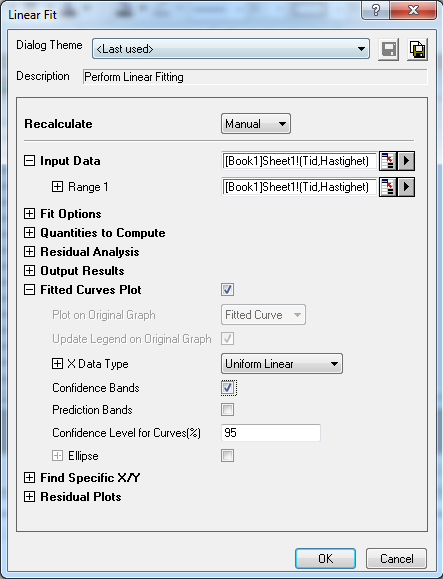443x579 pixels.
Task: Open the Range 1 arrow flyout button
Action: tap(406, 187)
